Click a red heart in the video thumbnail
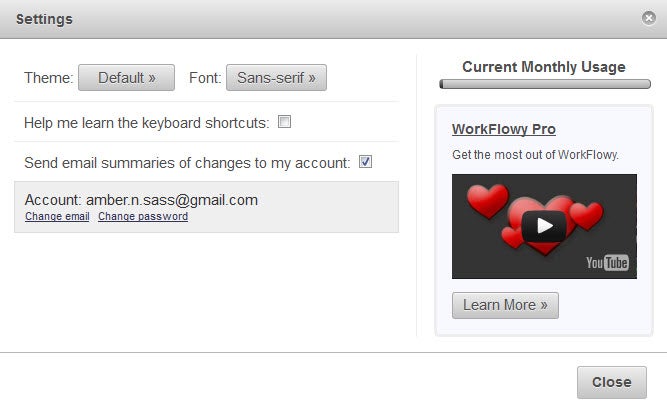Image resolution: width=667 pixels, height=410 pixels. click(487, 200)
